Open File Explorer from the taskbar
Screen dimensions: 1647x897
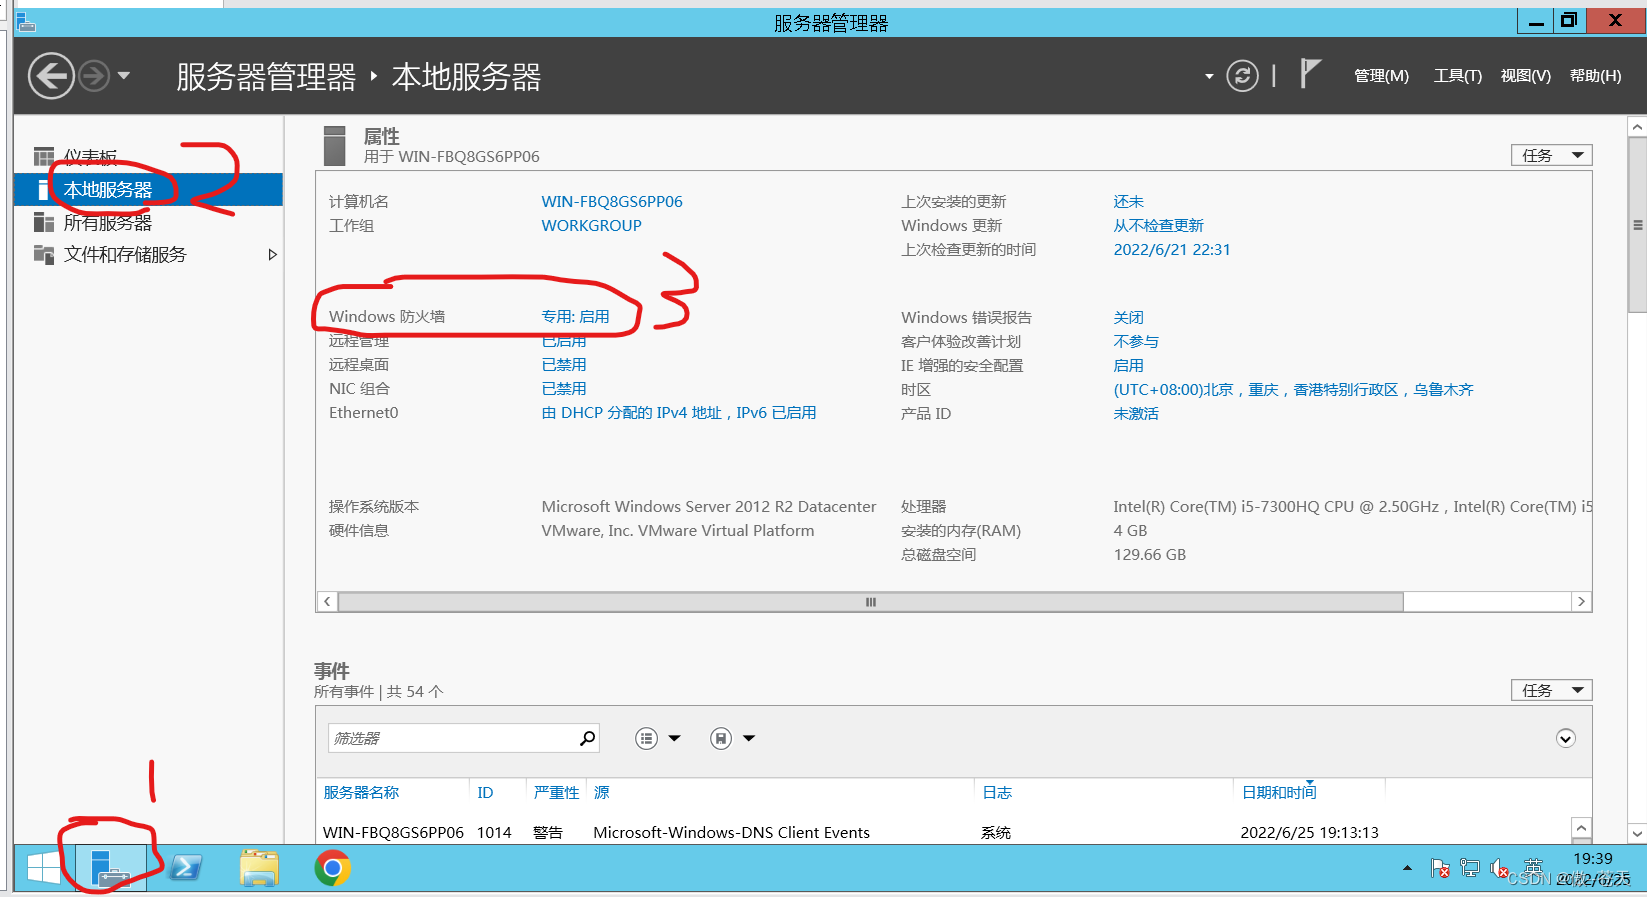pos(259,868)
